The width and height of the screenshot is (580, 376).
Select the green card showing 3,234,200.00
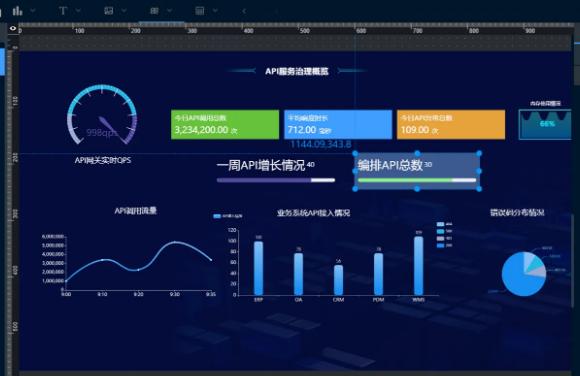click(x=225, y=124)
